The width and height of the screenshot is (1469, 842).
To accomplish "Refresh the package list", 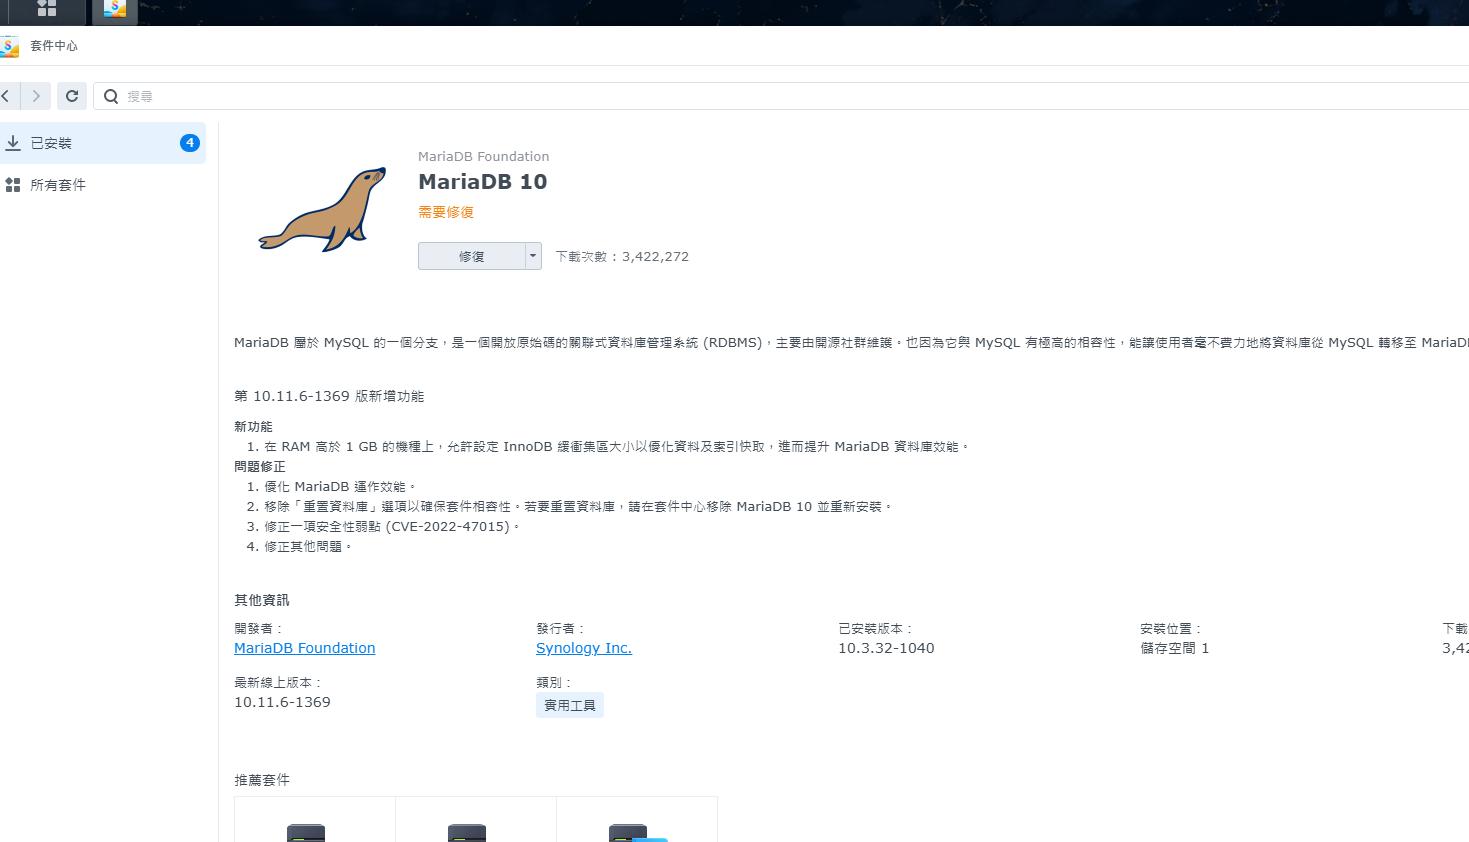I will [72, 96].
